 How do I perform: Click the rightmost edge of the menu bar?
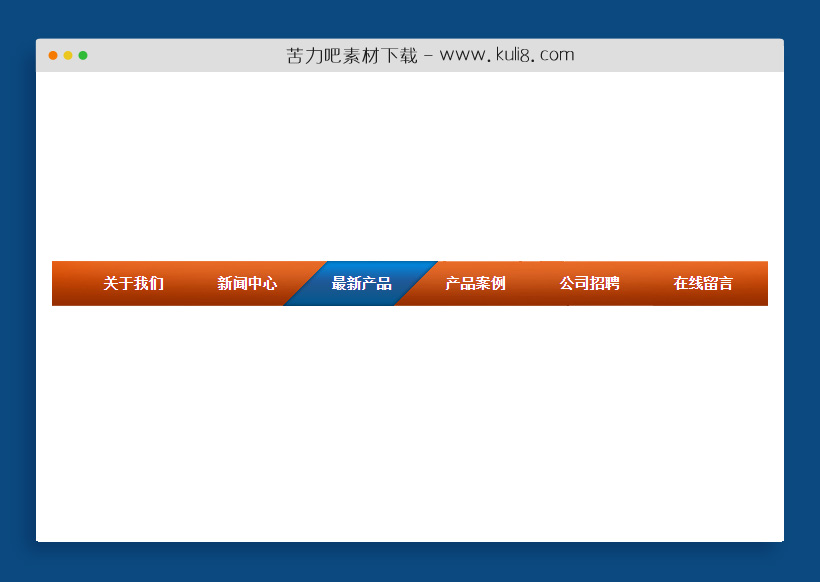[764, 283]
